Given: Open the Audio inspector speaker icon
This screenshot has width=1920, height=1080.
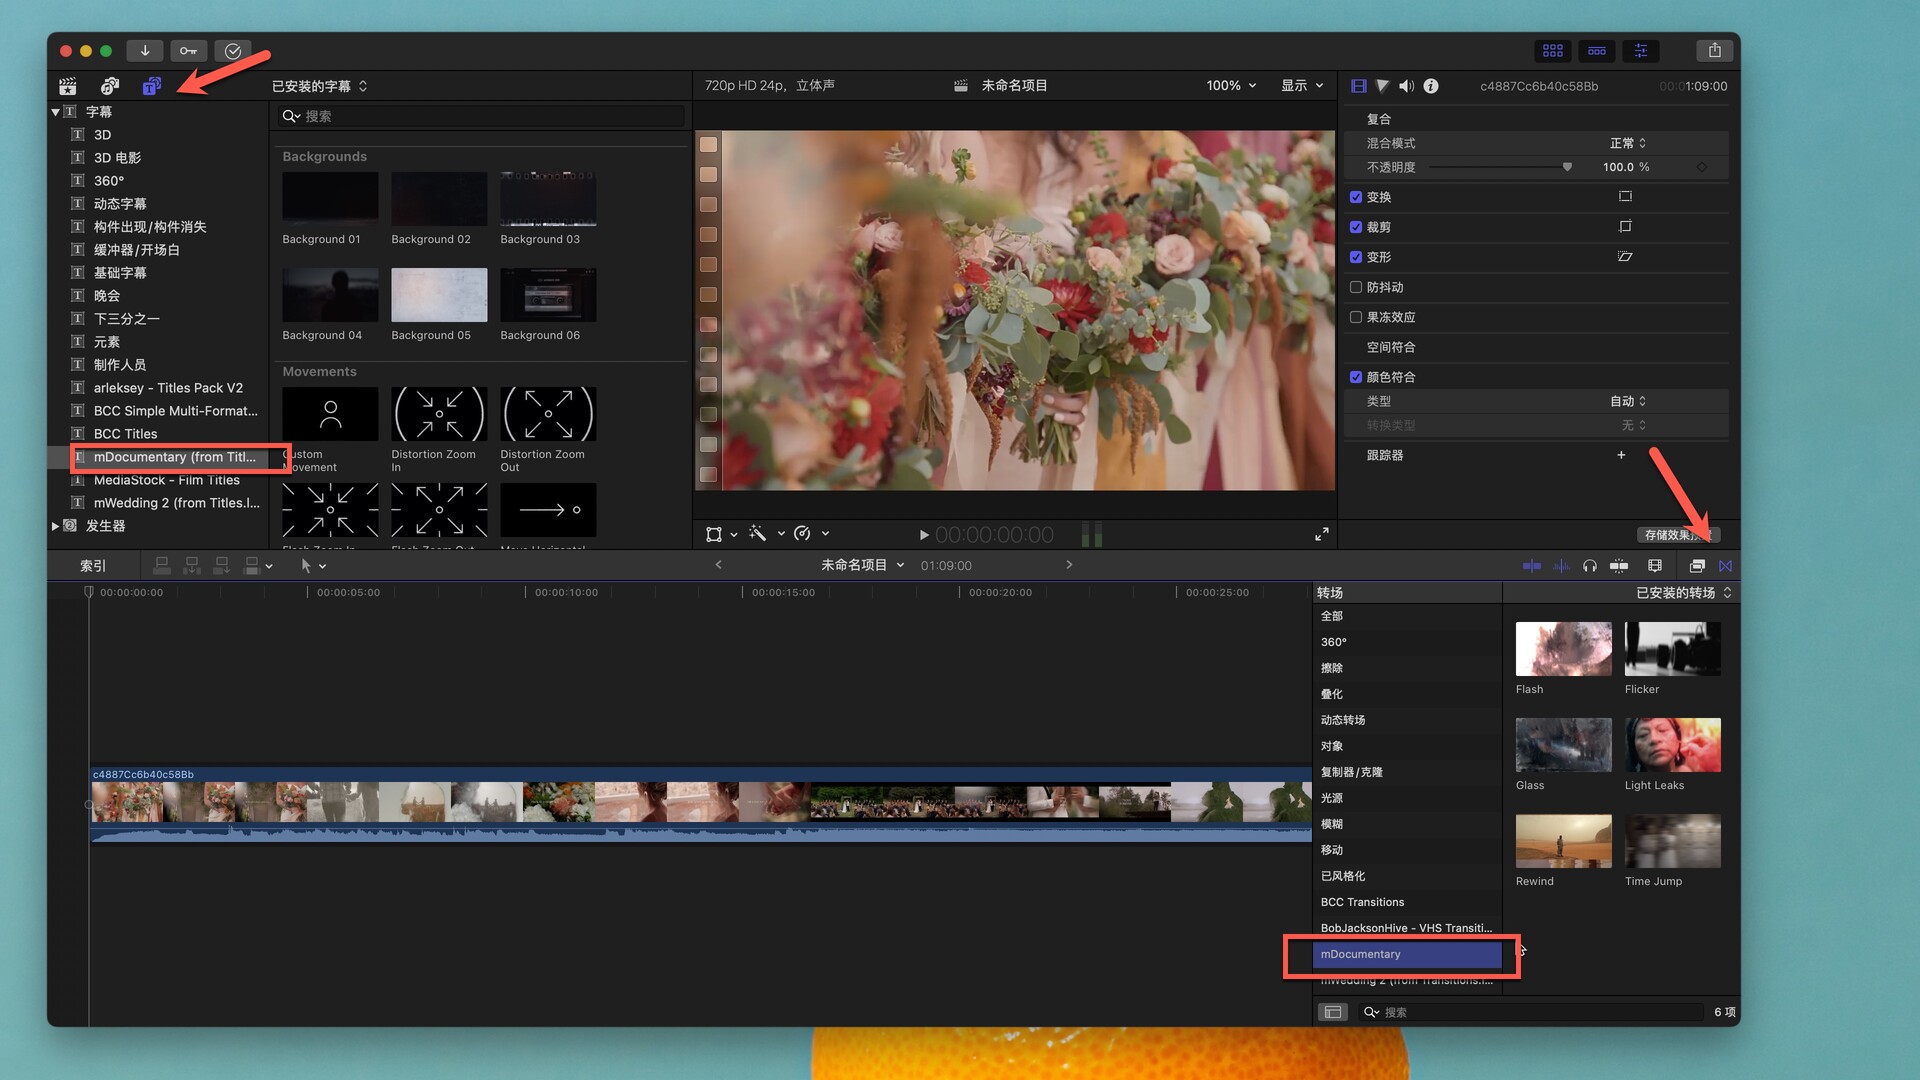Looking at the screenshot, I should (x=1406, y=86).
